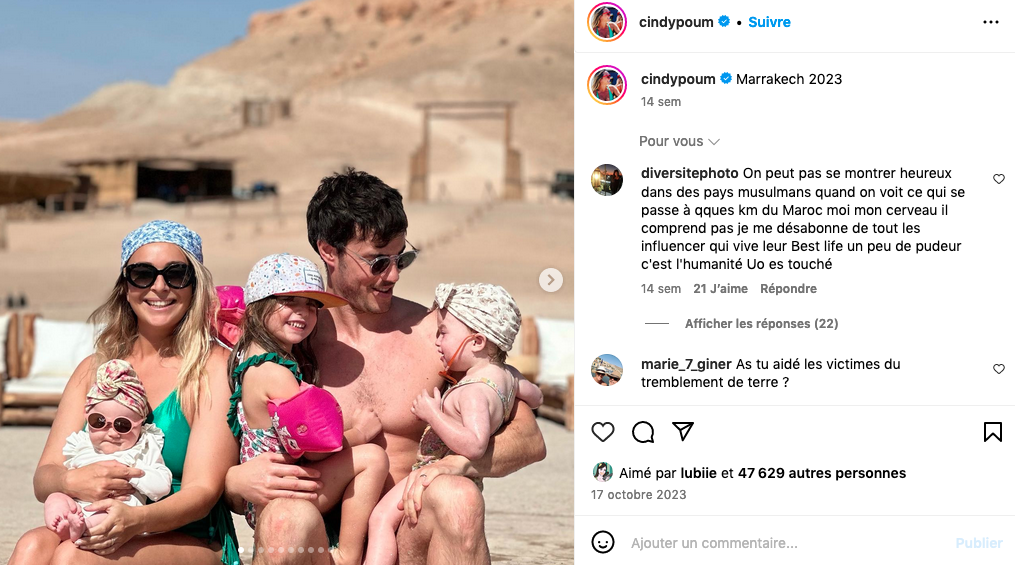Open comments via speech bubble icon
The height and width of the screenshot is (565, 1015).
tap(643, 432)
